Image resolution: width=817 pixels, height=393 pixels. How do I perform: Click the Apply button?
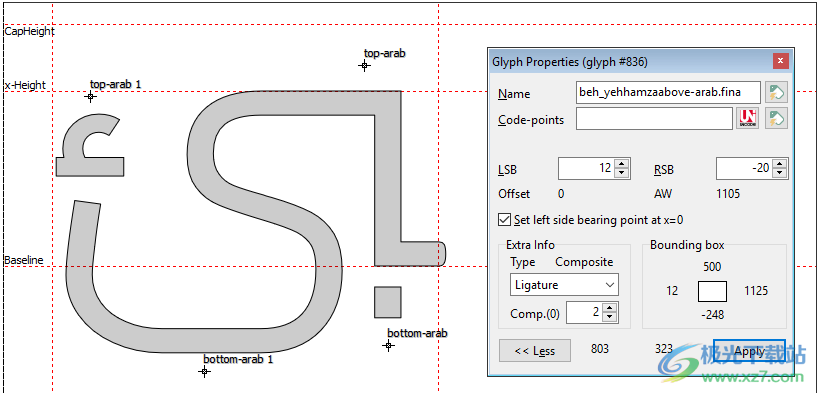(749, 350)
